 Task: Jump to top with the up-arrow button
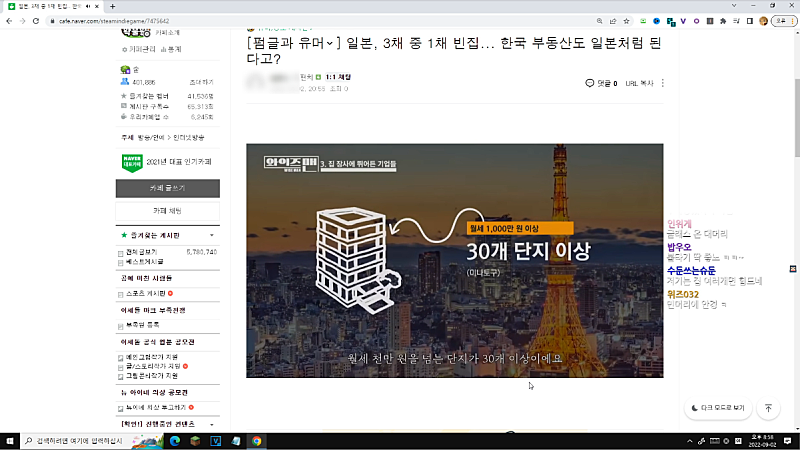pos(768,408)
